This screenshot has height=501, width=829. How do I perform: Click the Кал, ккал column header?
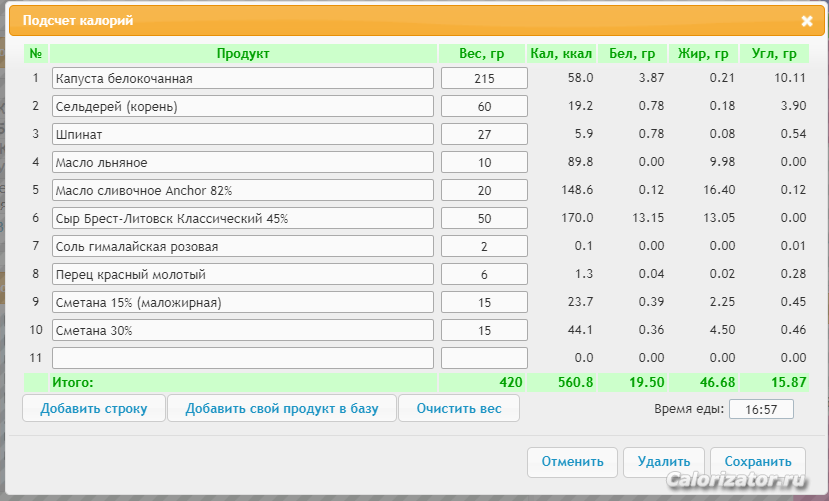(561, 53)
